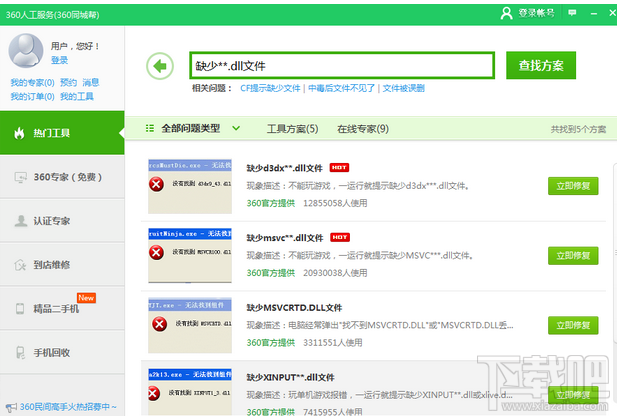The image size is (617, 416).
Task: Click the FruitNinja MSVCR100 error thumbnail
Action: 190,255
